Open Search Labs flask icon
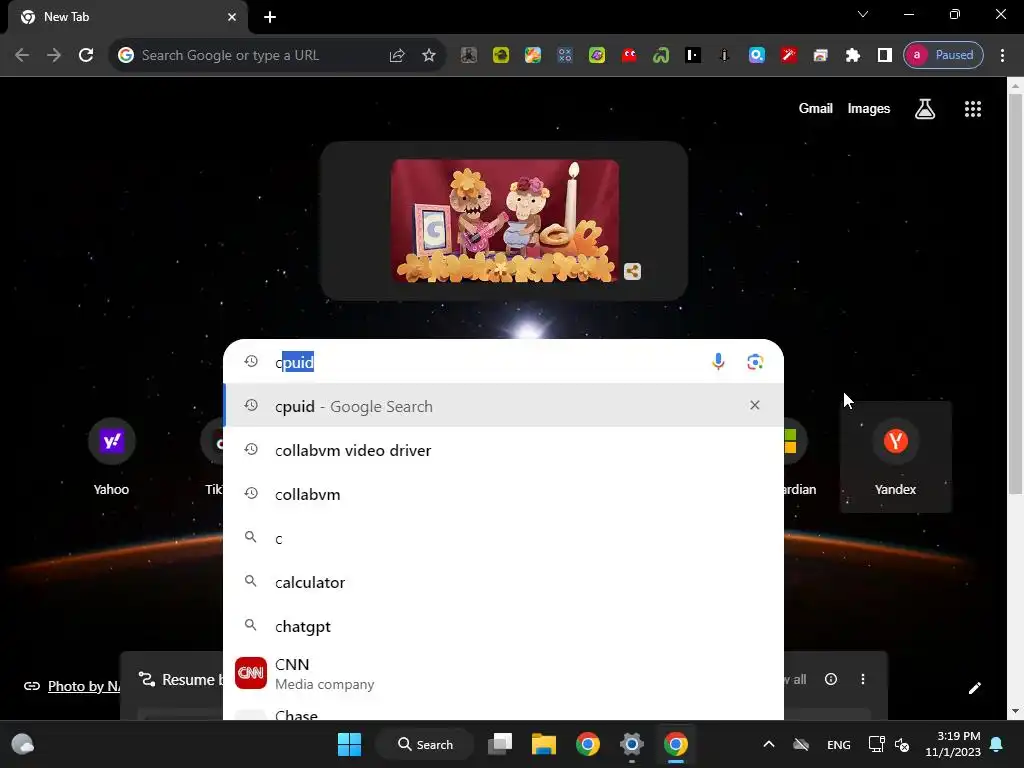Screen dimensions: 1024x768 pyautogui.click(x=925, y=109)
